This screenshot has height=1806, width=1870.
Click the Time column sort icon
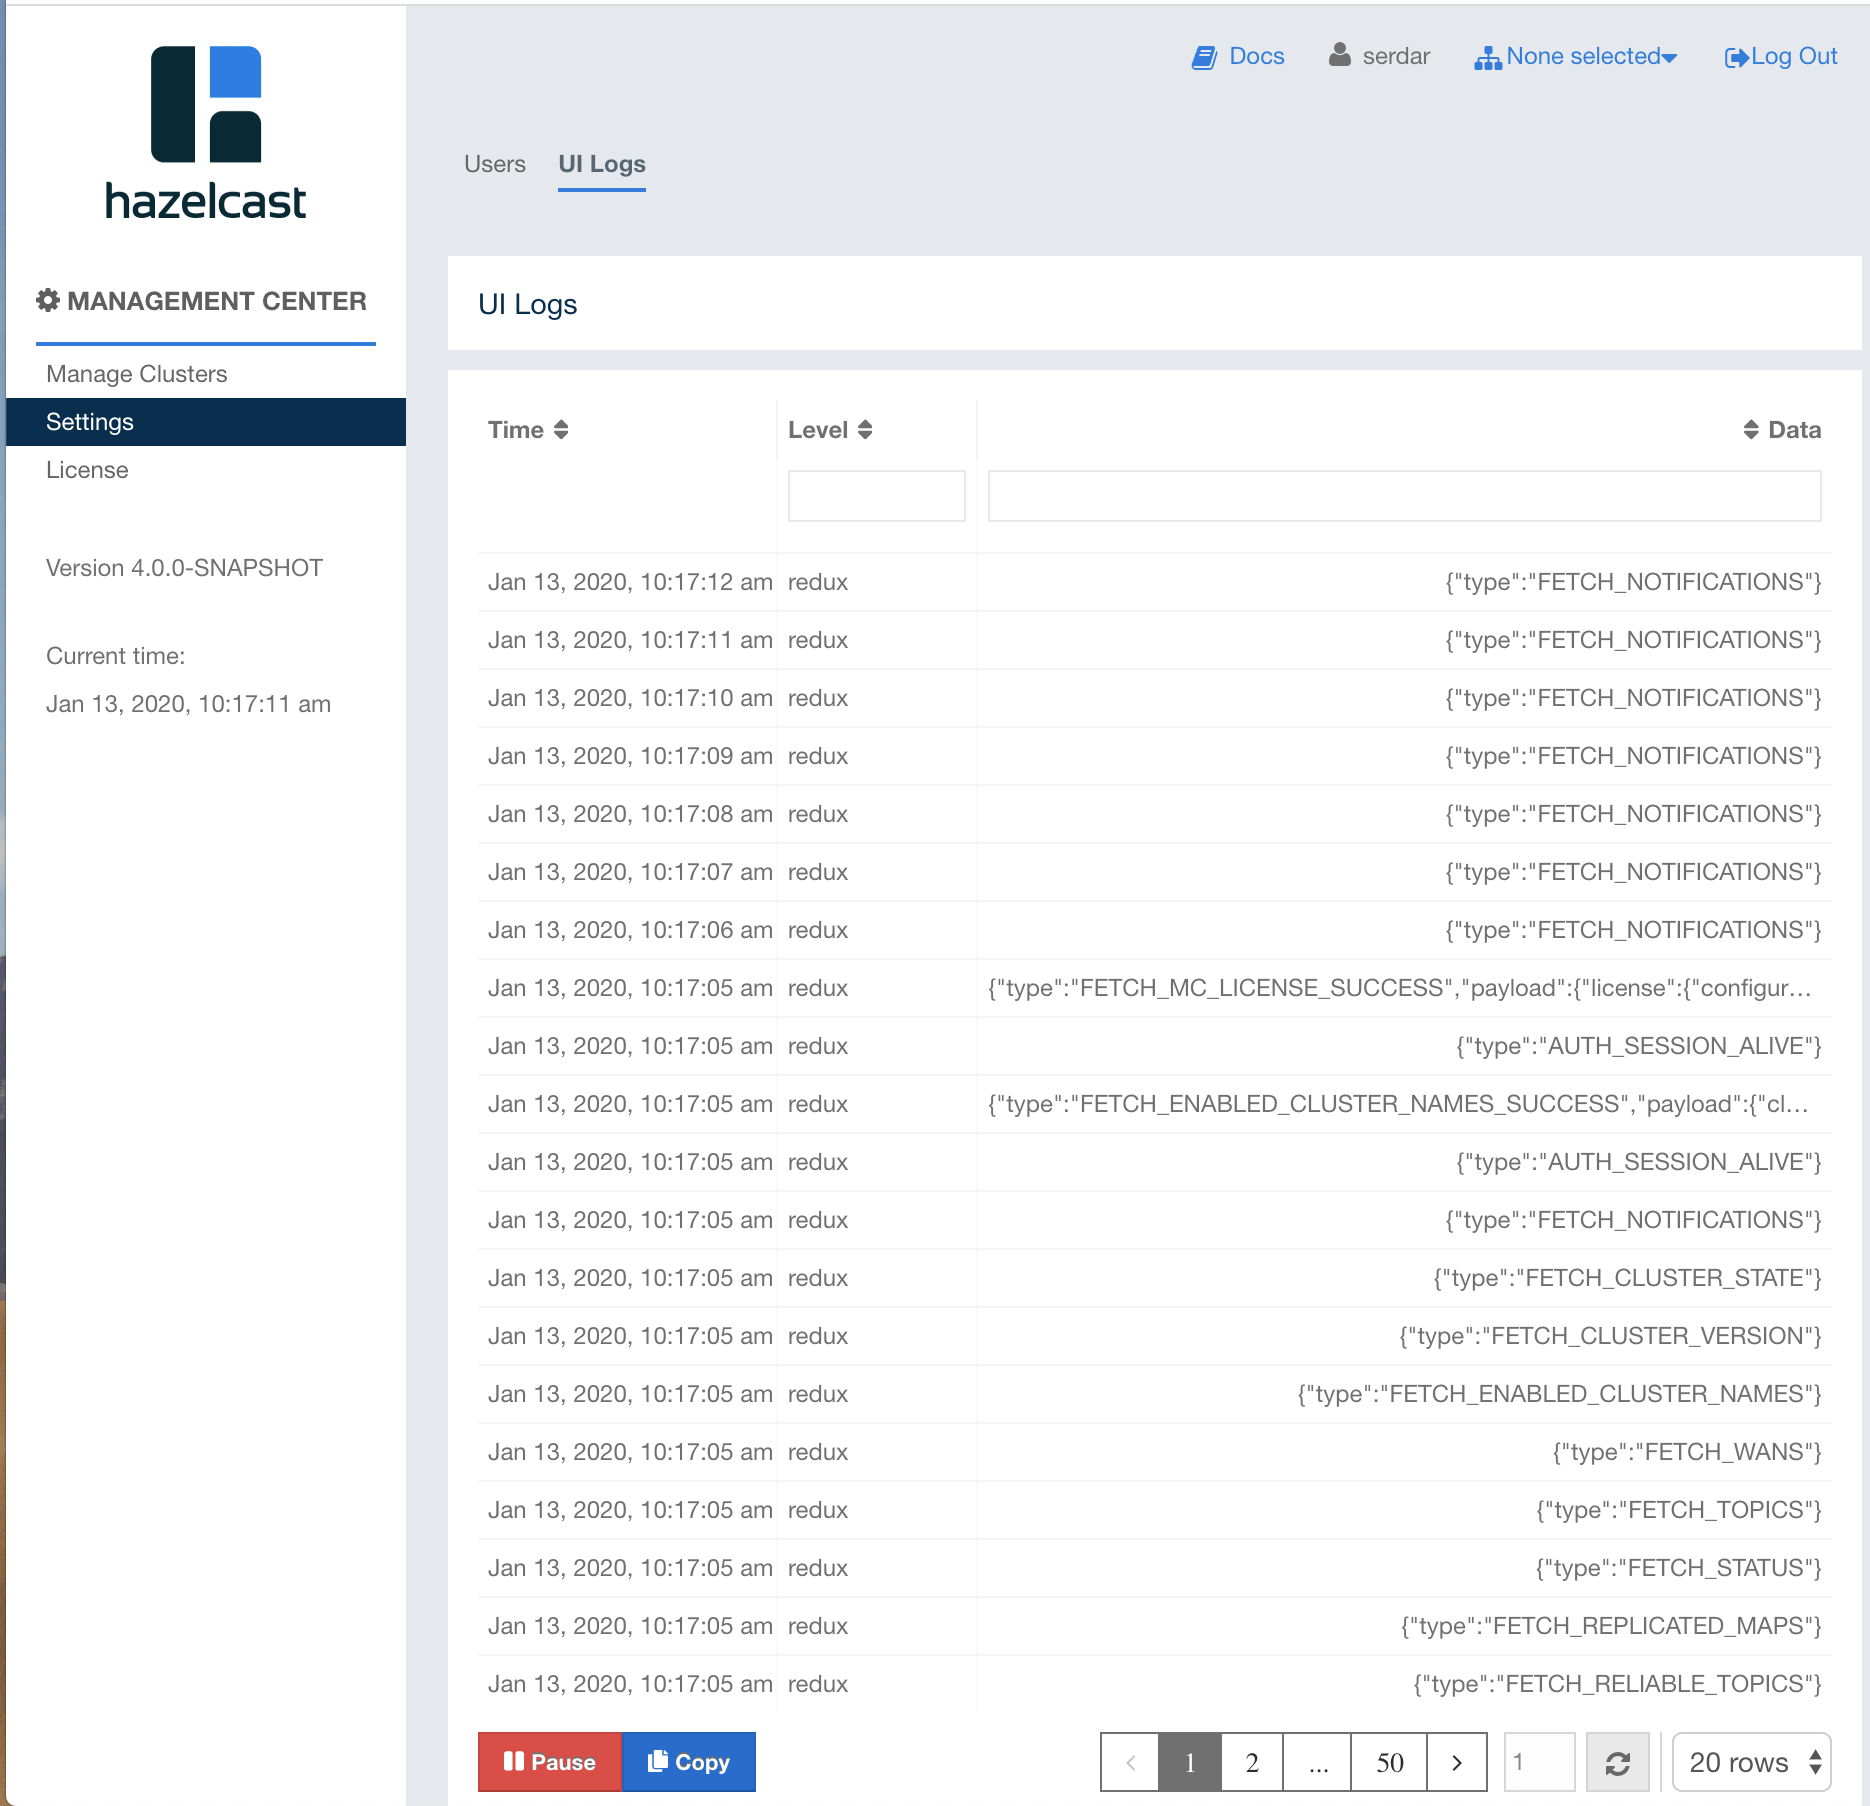click(561, 430)
